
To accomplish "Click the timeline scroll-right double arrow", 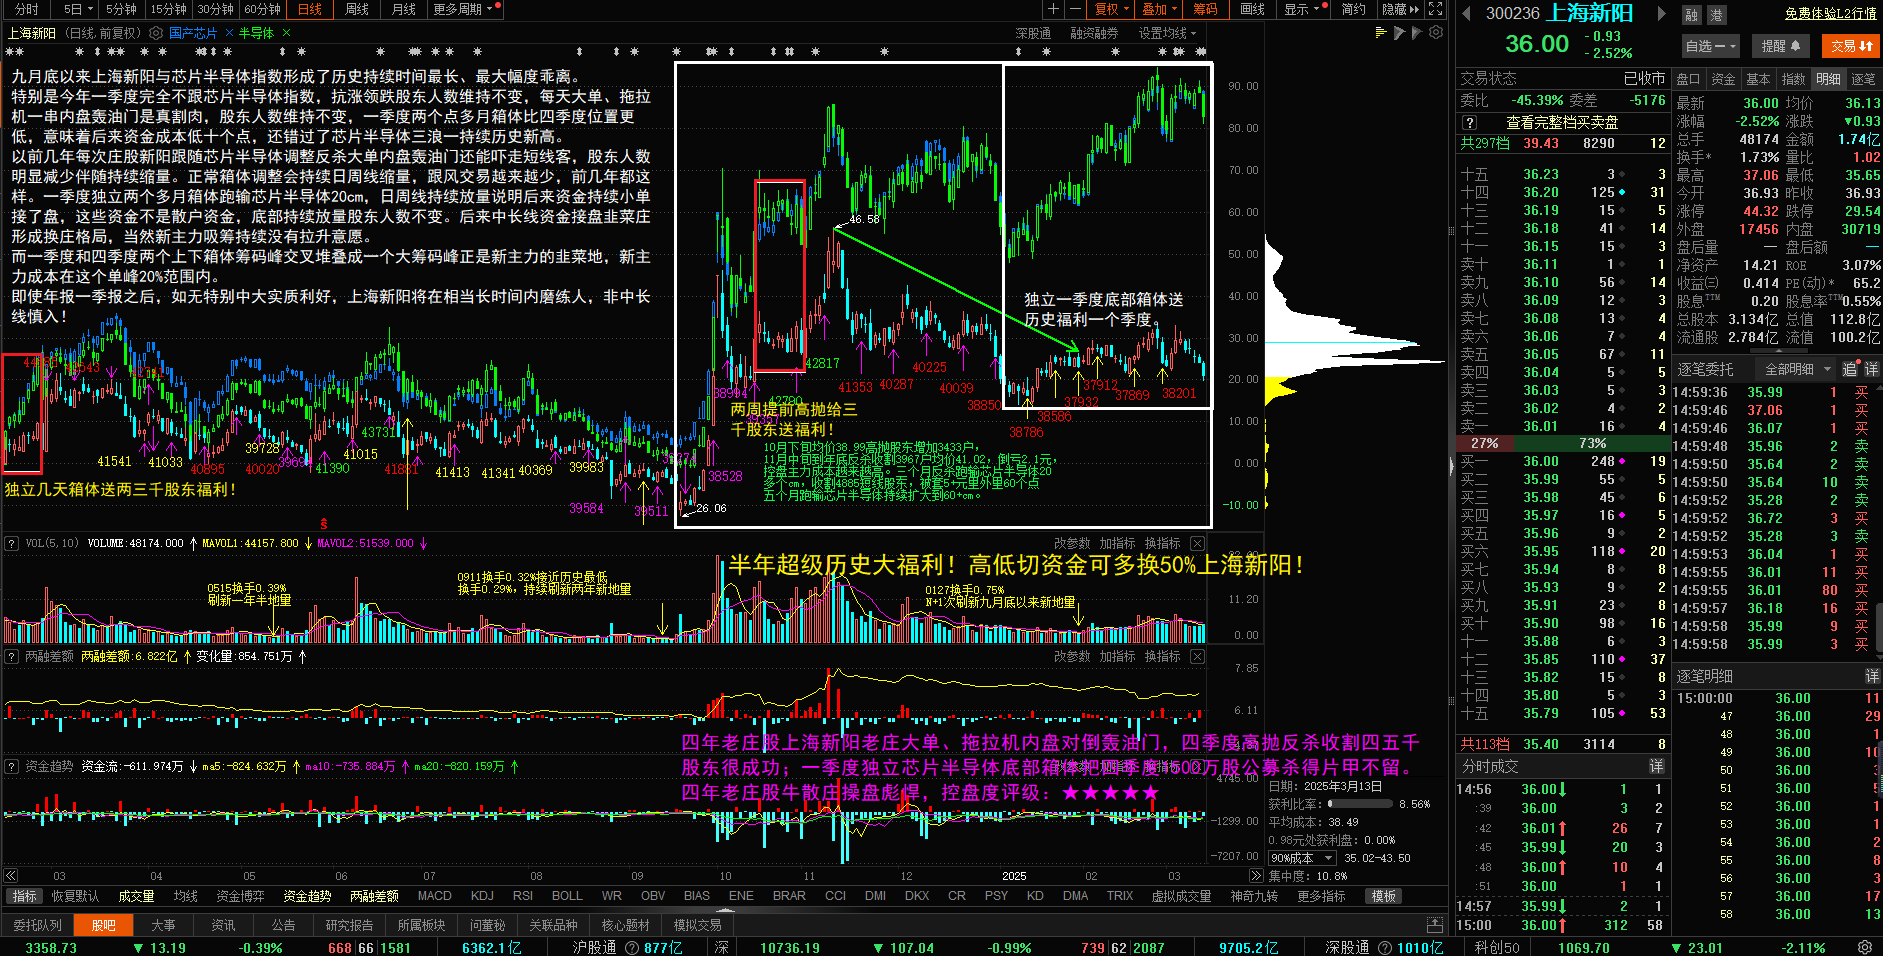I will pyautogui.click(x=1256, y=876).
